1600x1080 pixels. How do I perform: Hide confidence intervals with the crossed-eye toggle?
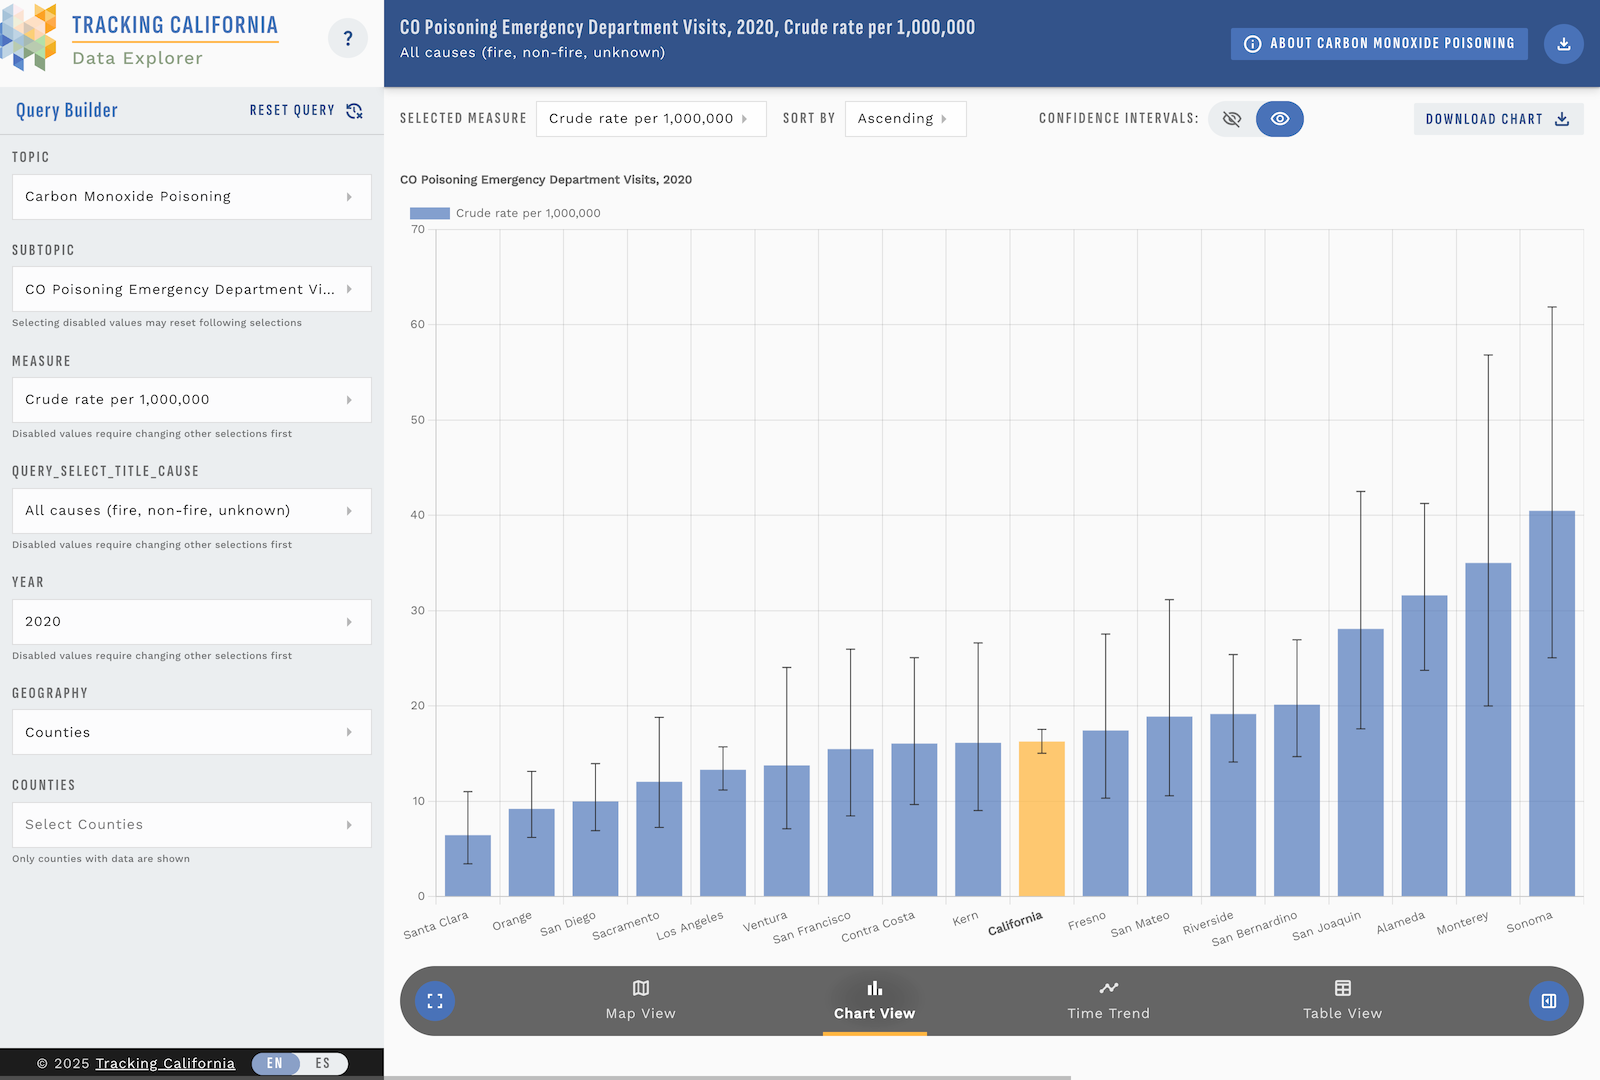click(x=1231, y=118)
